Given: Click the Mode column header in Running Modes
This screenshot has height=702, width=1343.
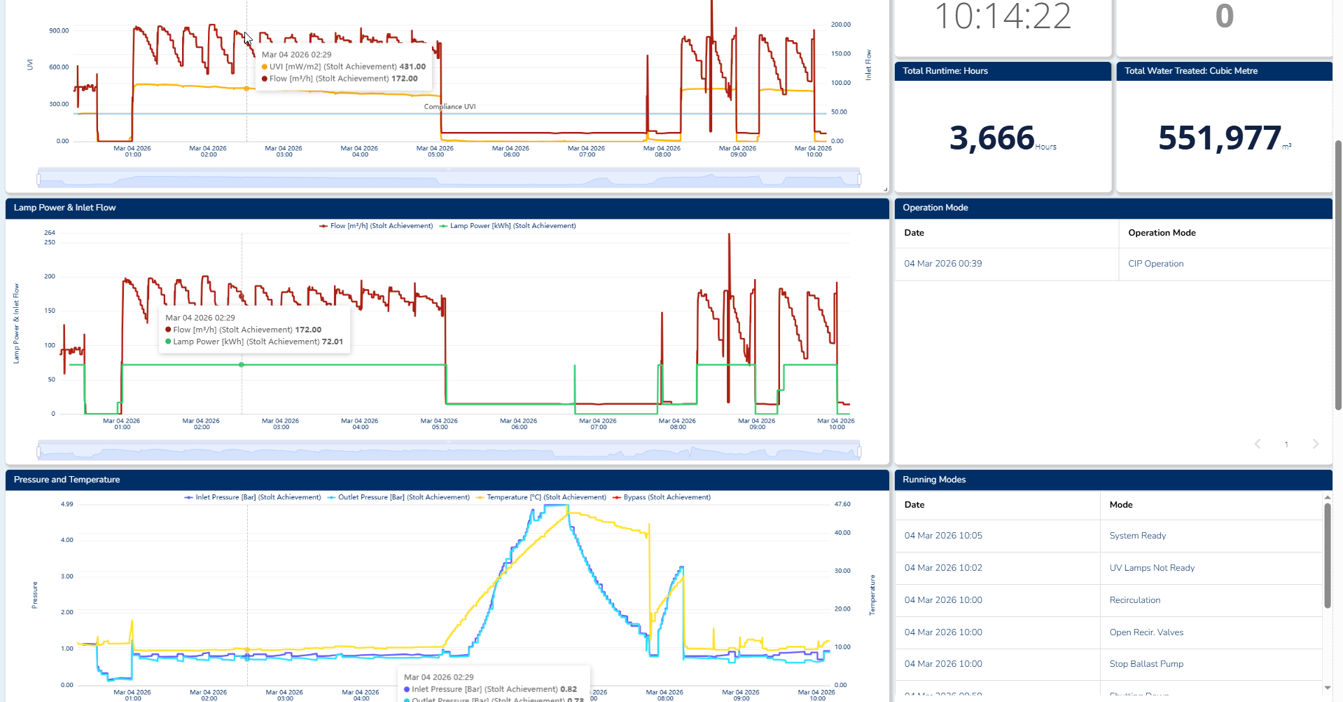Looking at the screenshot, I should coord(1120,505).
